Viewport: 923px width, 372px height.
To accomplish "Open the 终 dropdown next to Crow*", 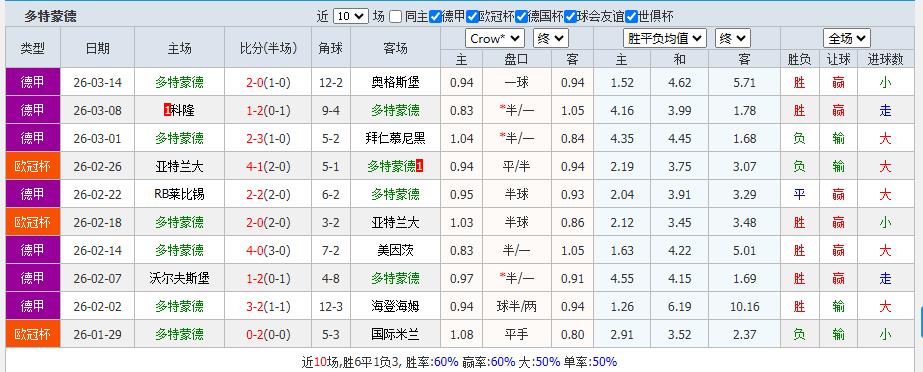I will click(550, 39).
